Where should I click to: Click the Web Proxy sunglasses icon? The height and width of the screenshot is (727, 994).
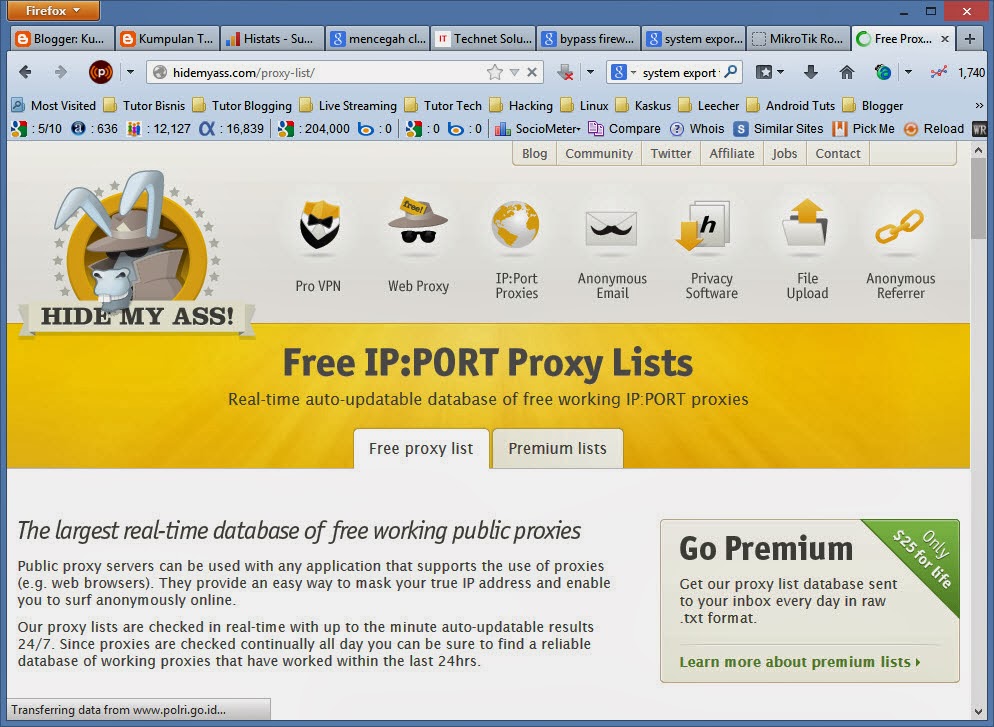point(418,224)
